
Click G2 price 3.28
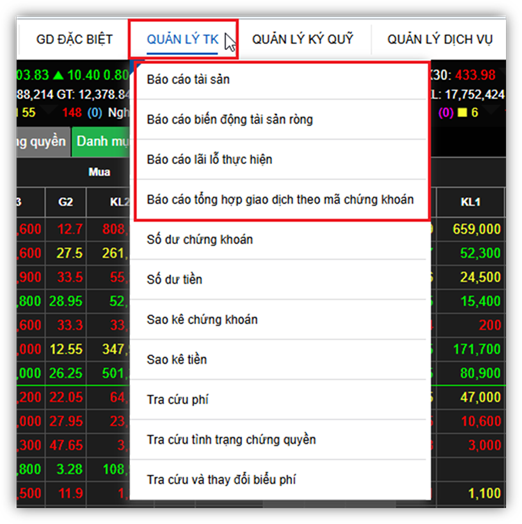click(70, 470)
